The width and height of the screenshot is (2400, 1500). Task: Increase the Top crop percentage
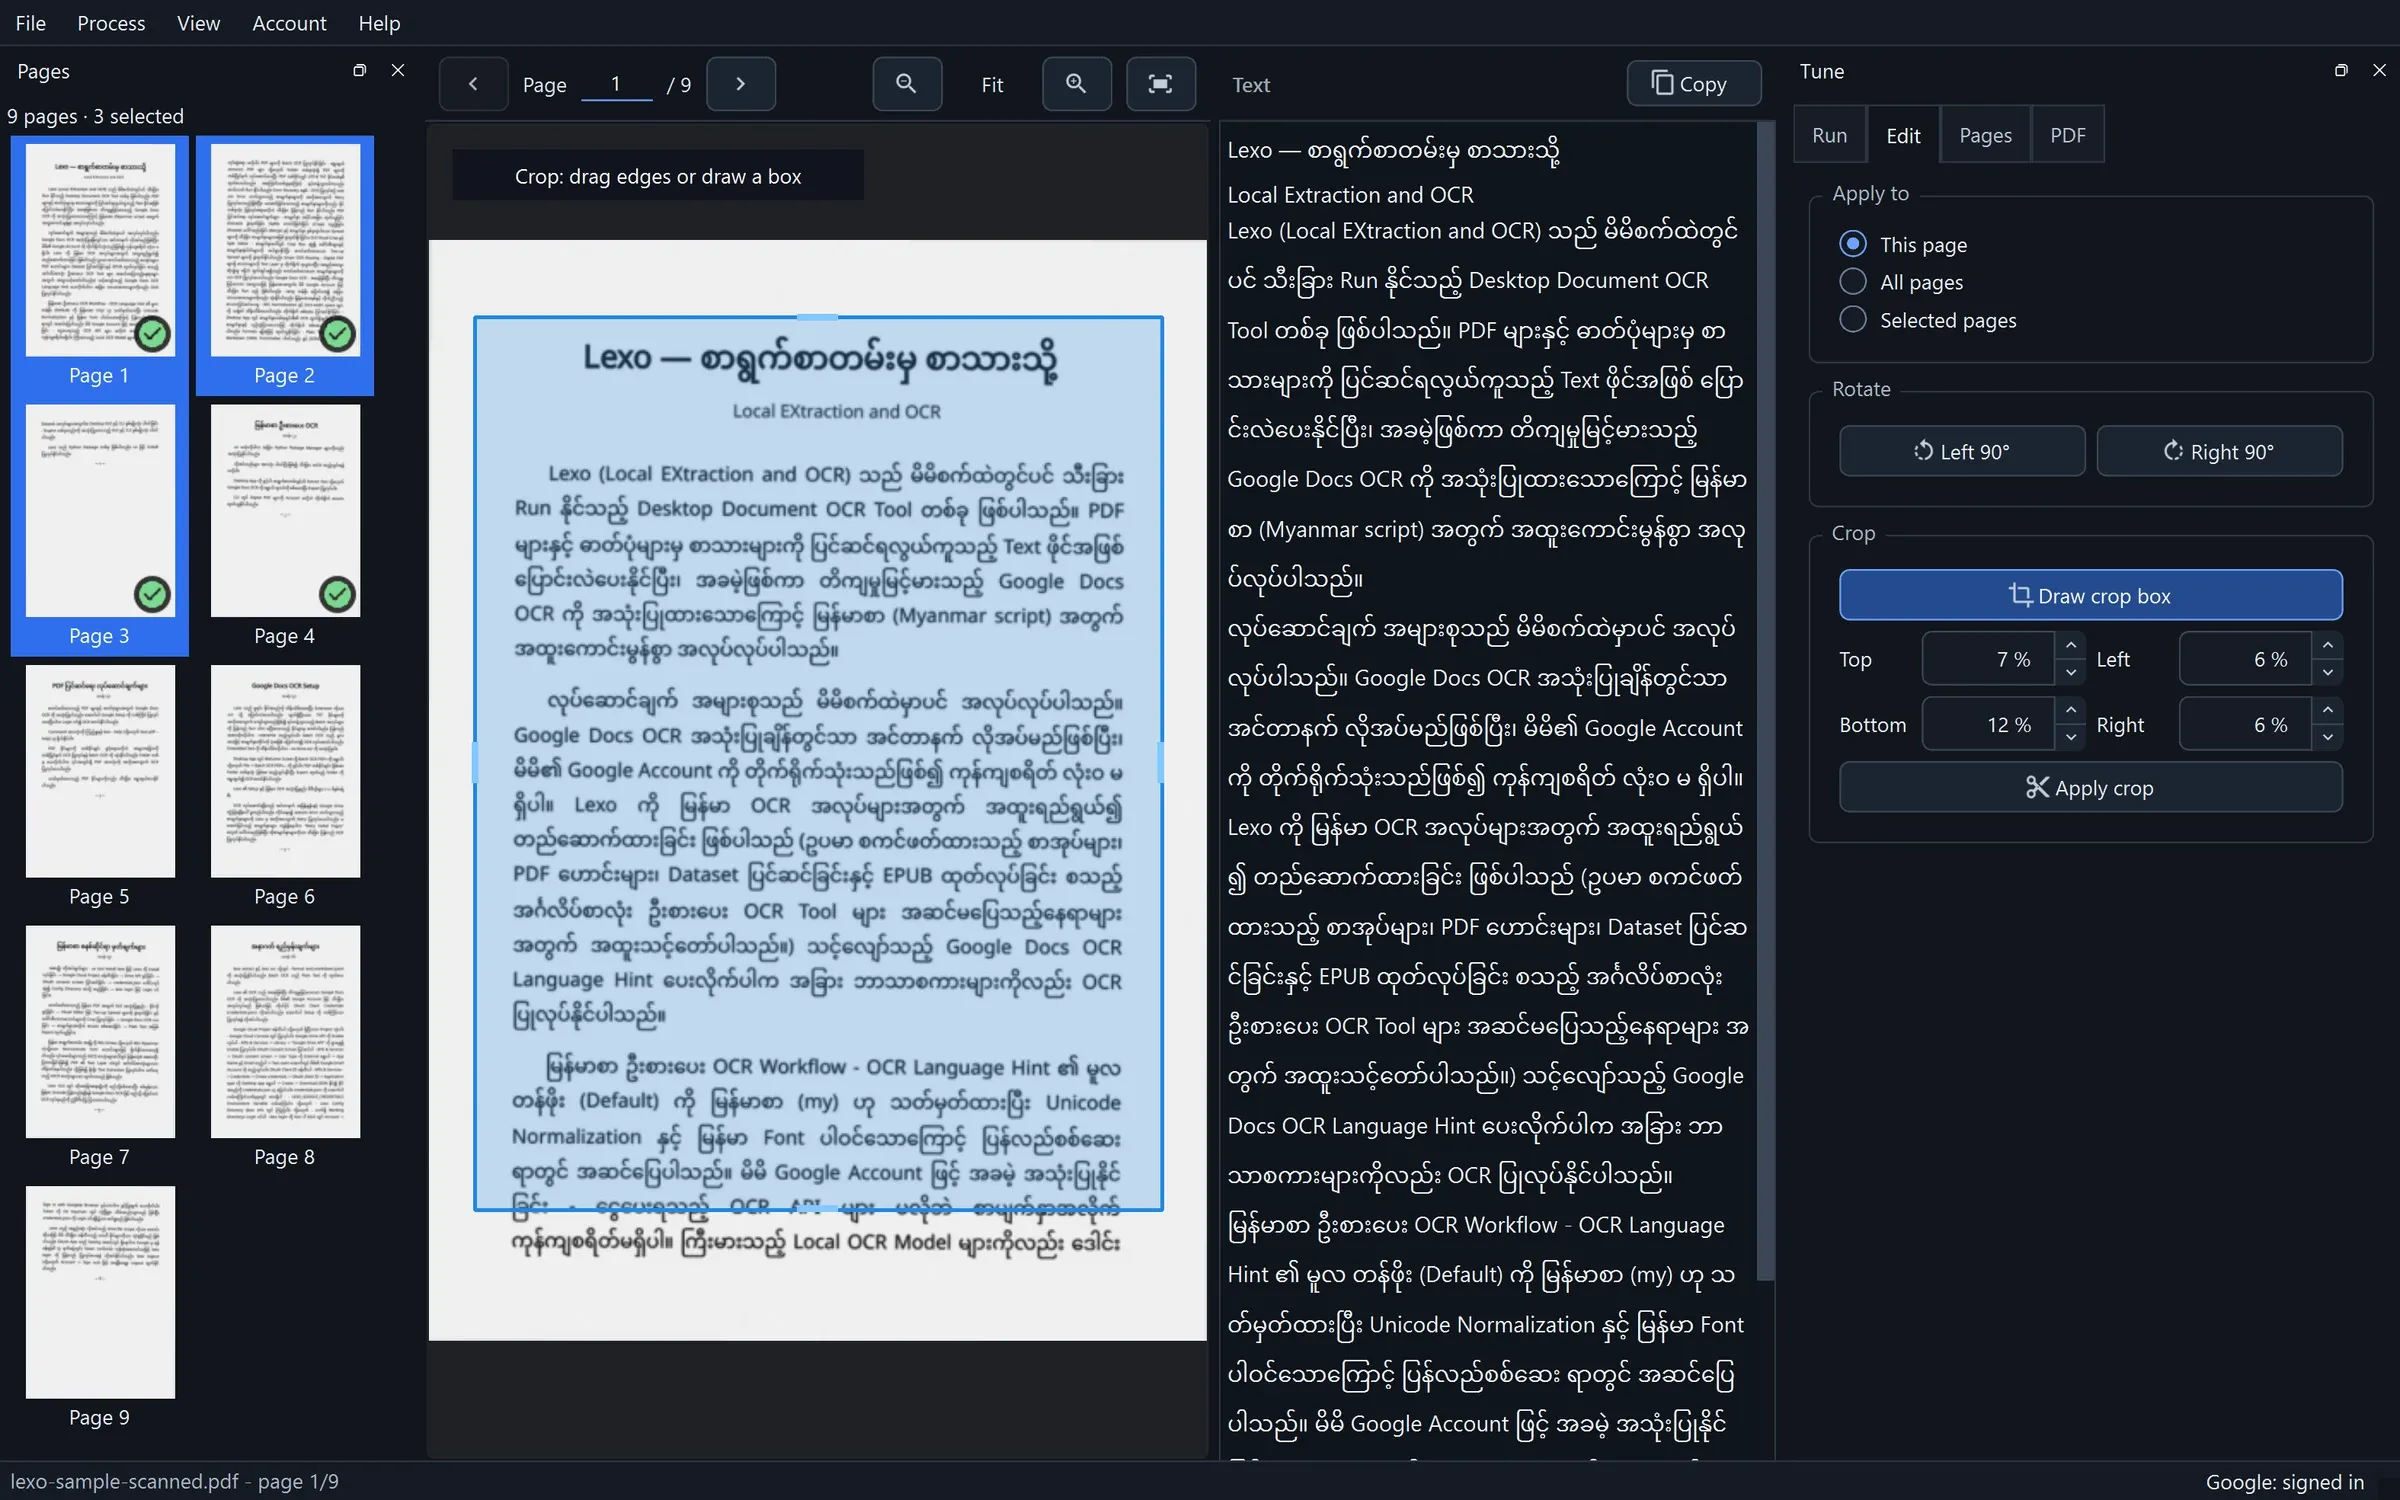coord(2071,645)
